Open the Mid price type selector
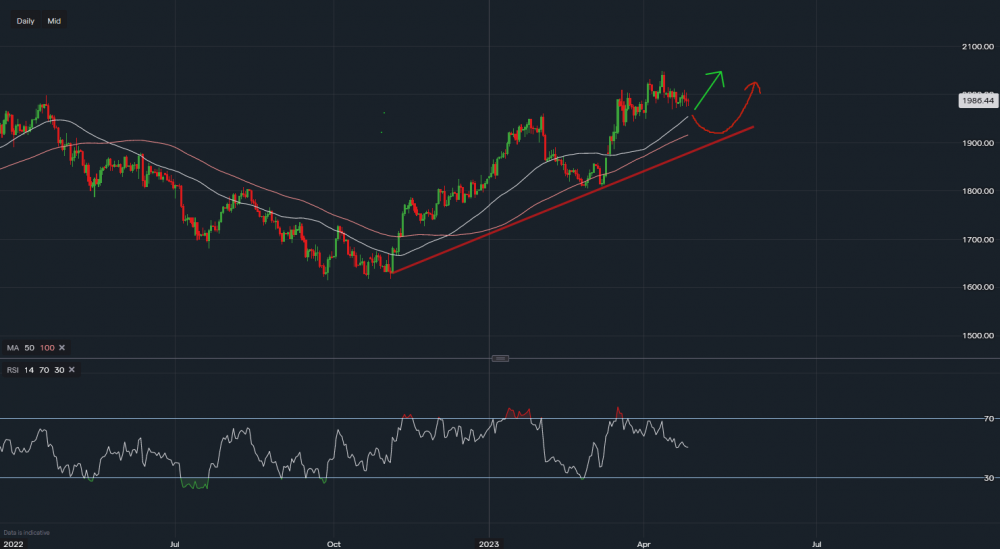 53,20
